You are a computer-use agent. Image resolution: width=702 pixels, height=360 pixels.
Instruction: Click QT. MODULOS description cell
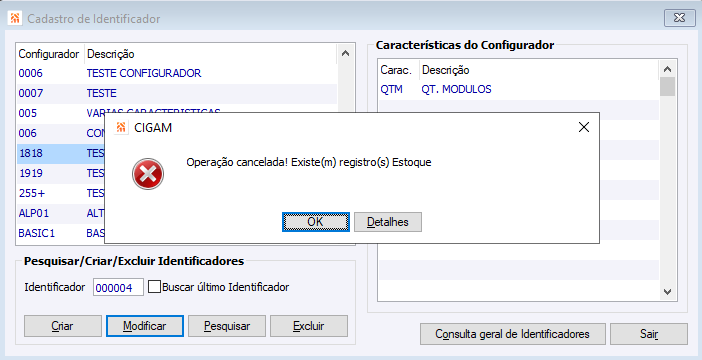[x=456, y=89]
